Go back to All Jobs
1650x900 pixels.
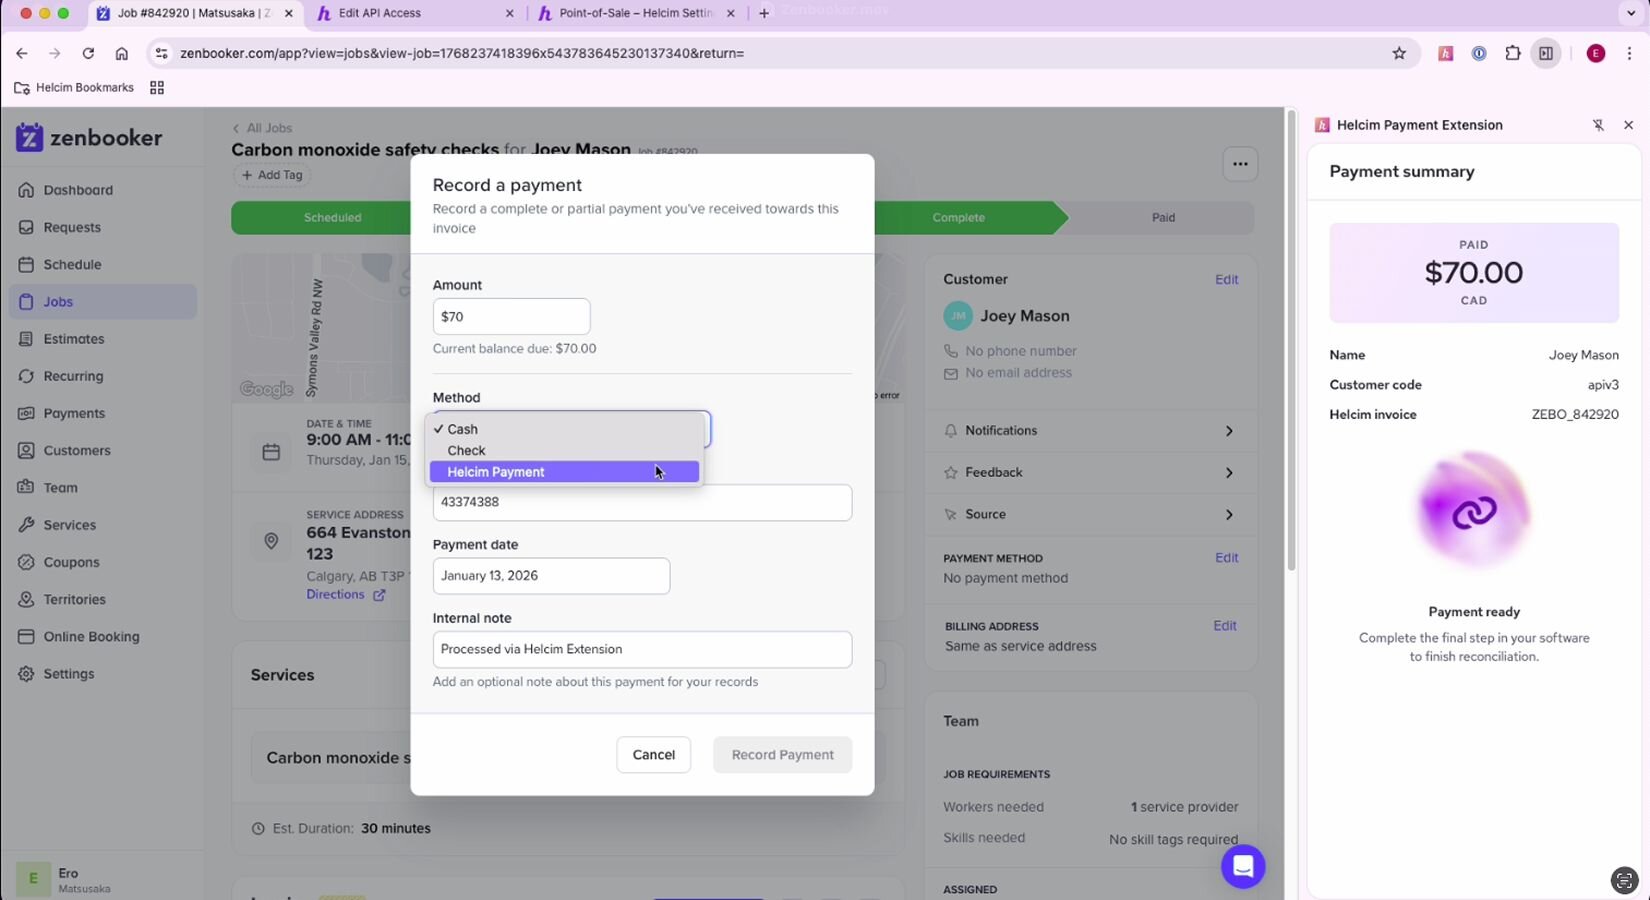pos(262,128)
